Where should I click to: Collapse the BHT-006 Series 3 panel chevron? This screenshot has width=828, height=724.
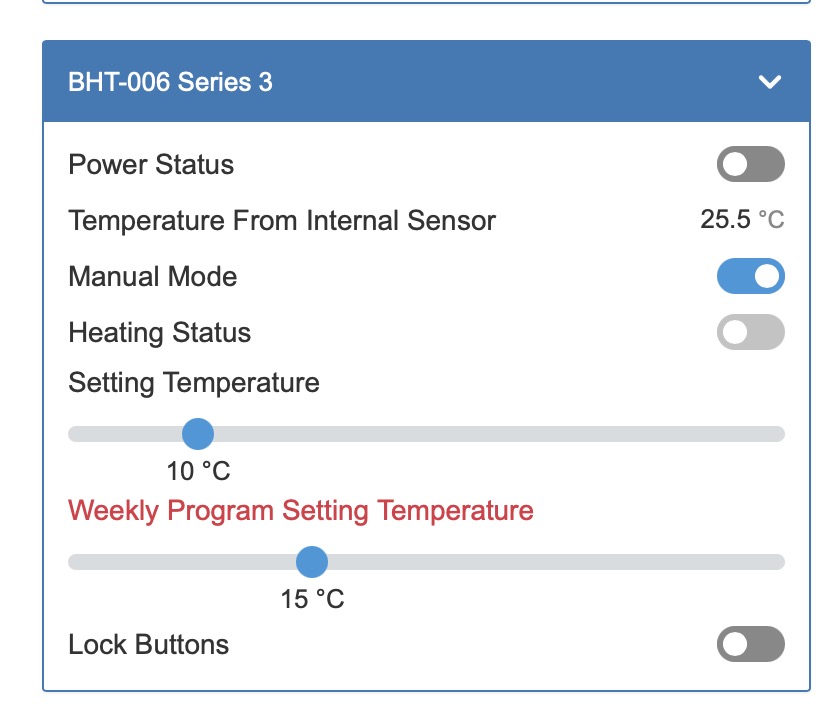click(769, 82)
